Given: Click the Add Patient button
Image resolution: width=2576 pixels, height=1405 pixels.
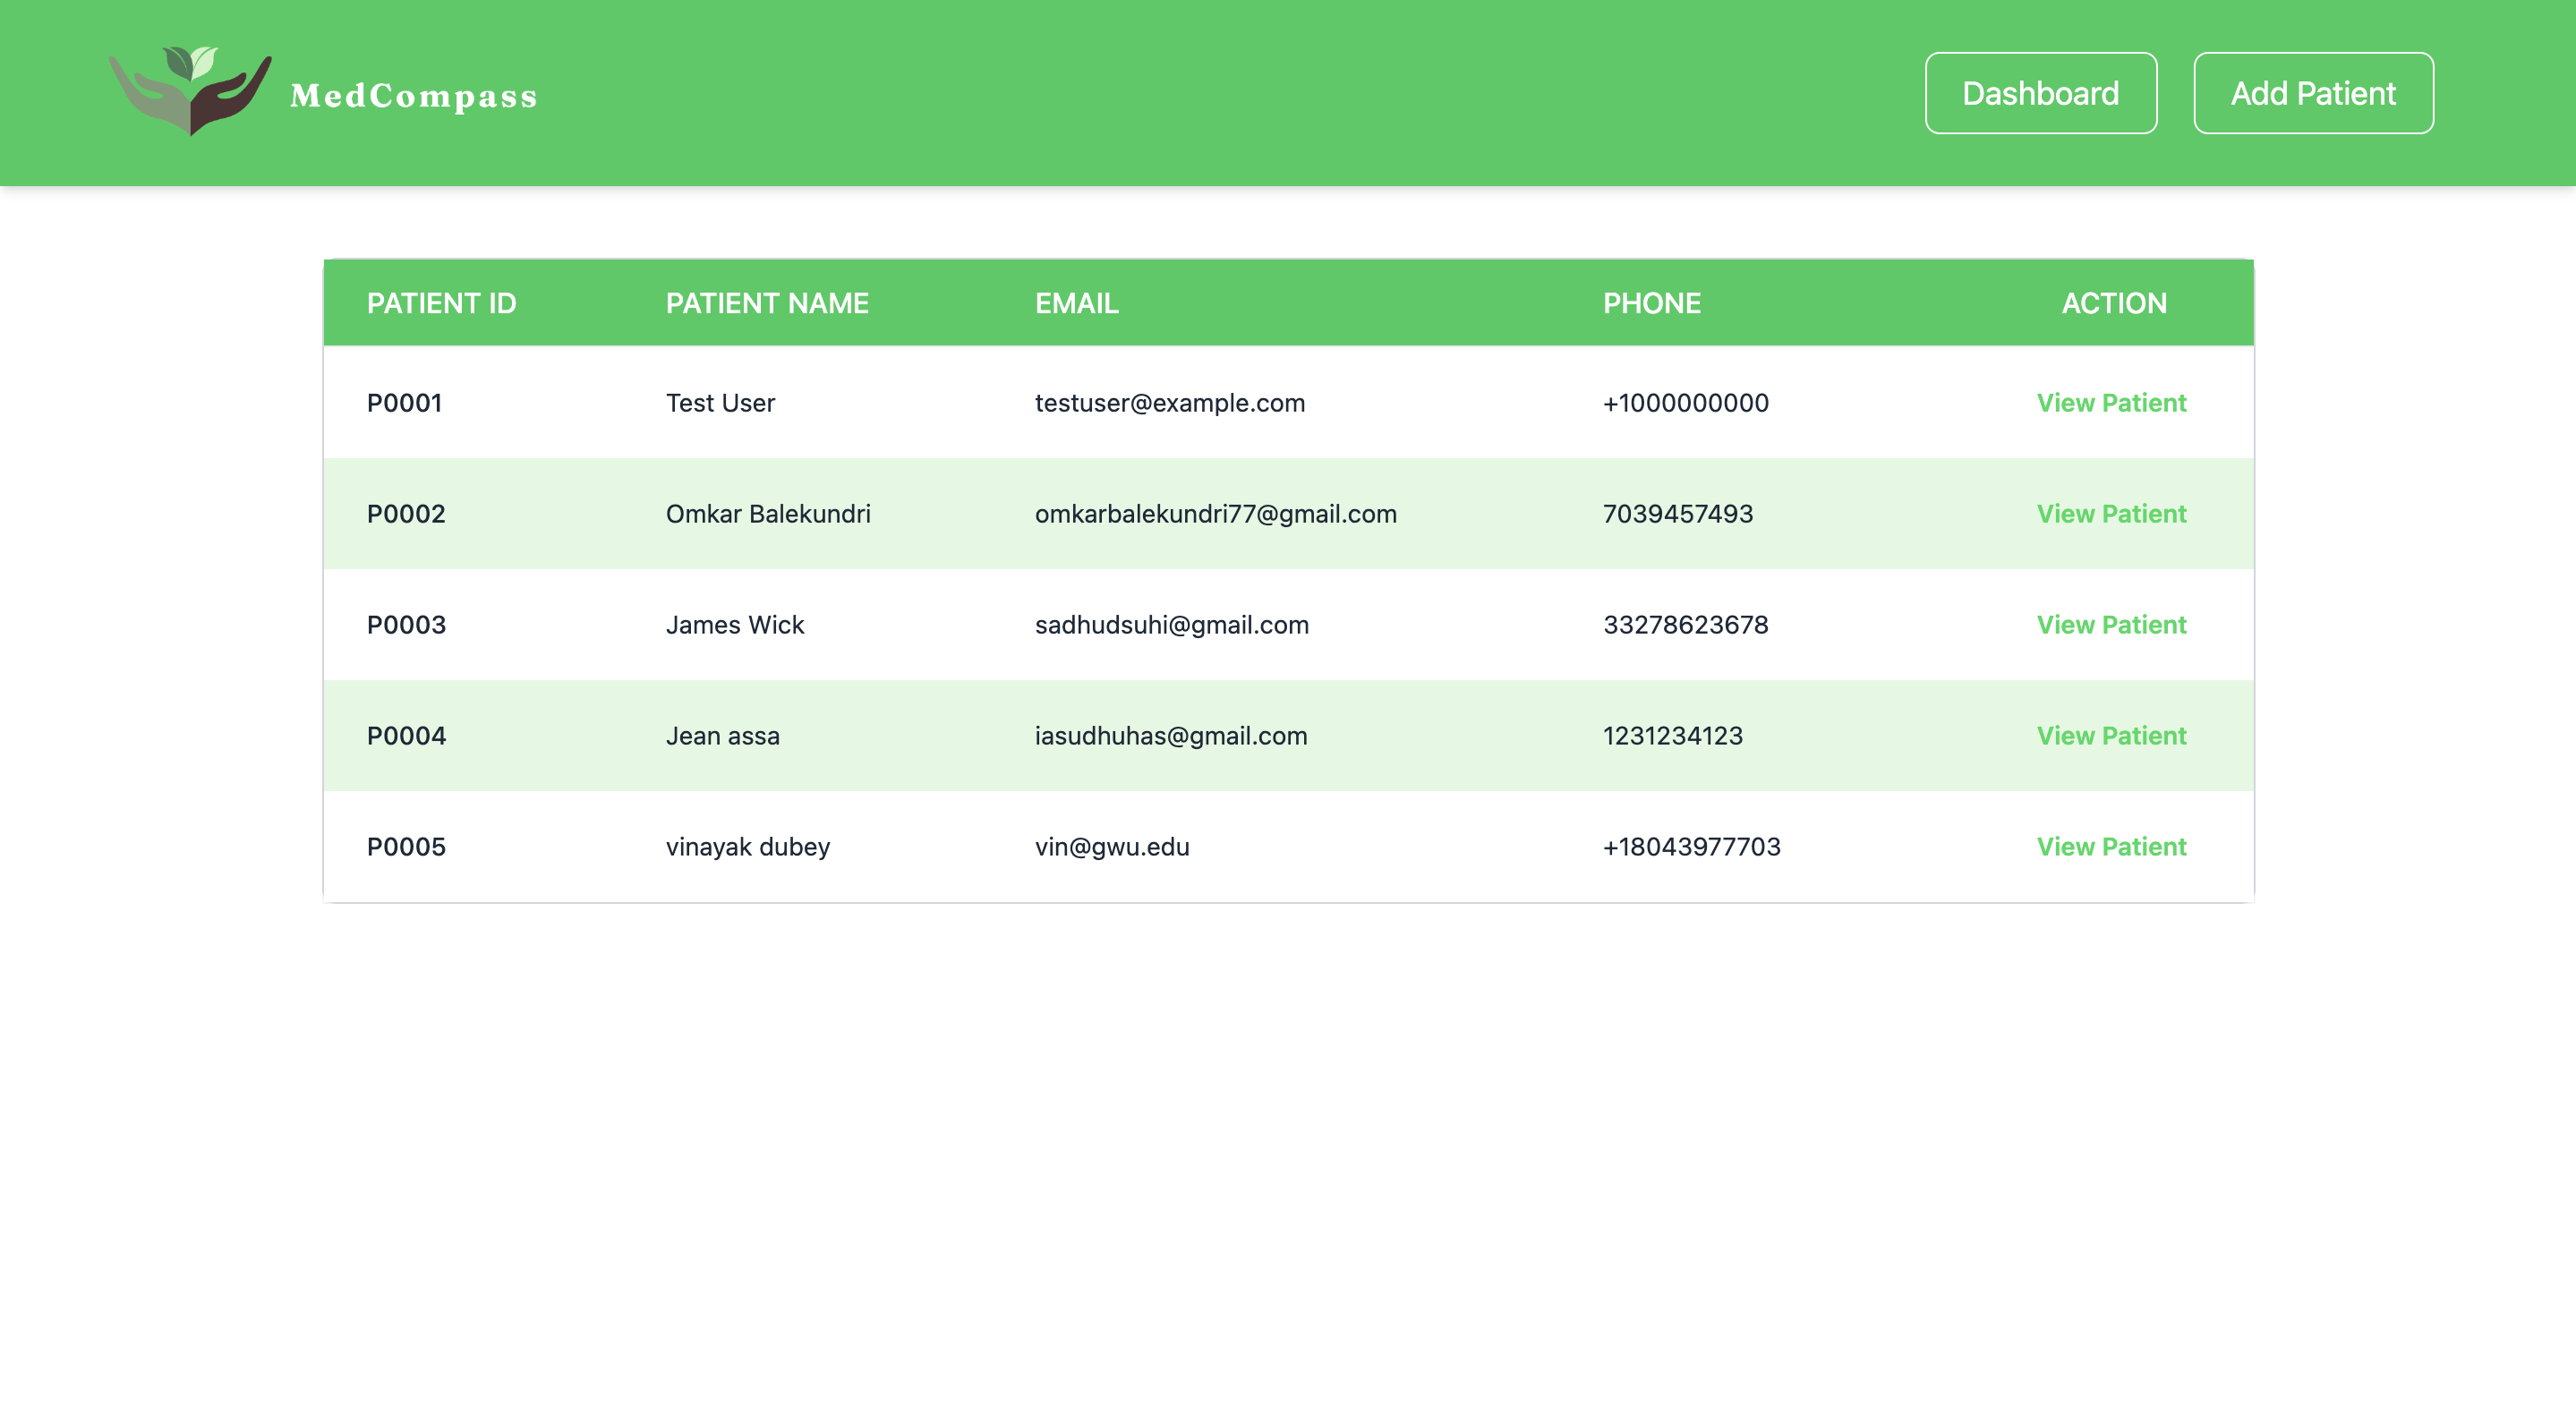Looking at the screenshot, I should tap(2312, 93).
